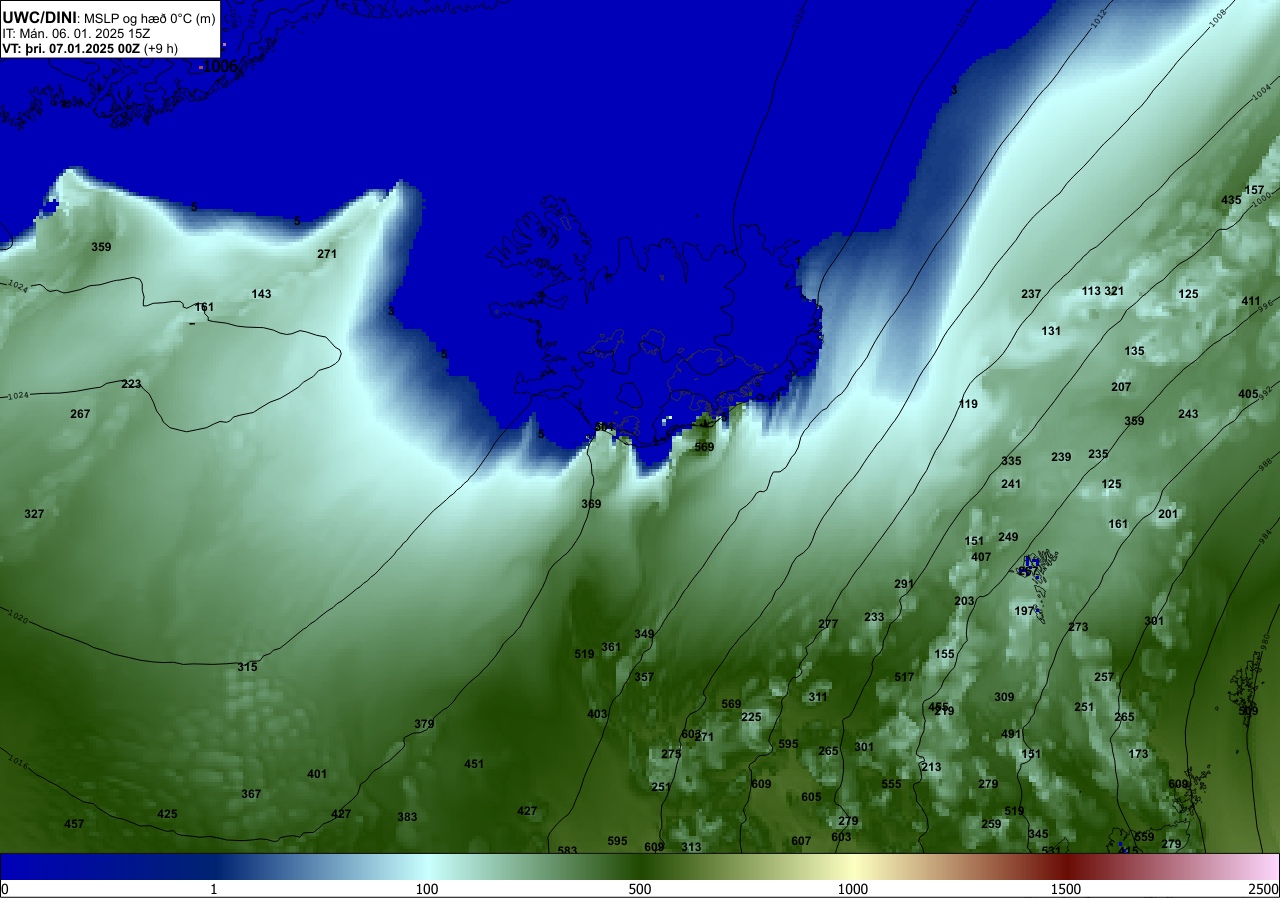1280x898 pixels.
Task: Click the map value 119
Action: pyautogui.click(x=968, y=404)
